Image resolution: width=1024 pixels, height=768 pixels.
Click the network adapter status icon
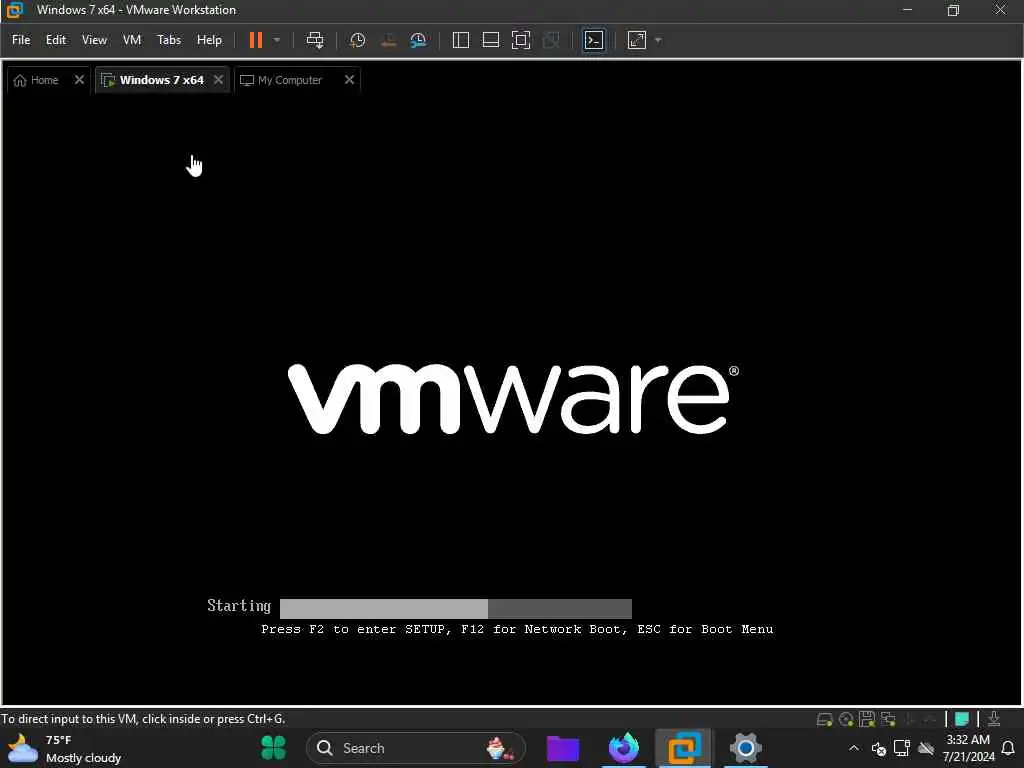(888, 720)
